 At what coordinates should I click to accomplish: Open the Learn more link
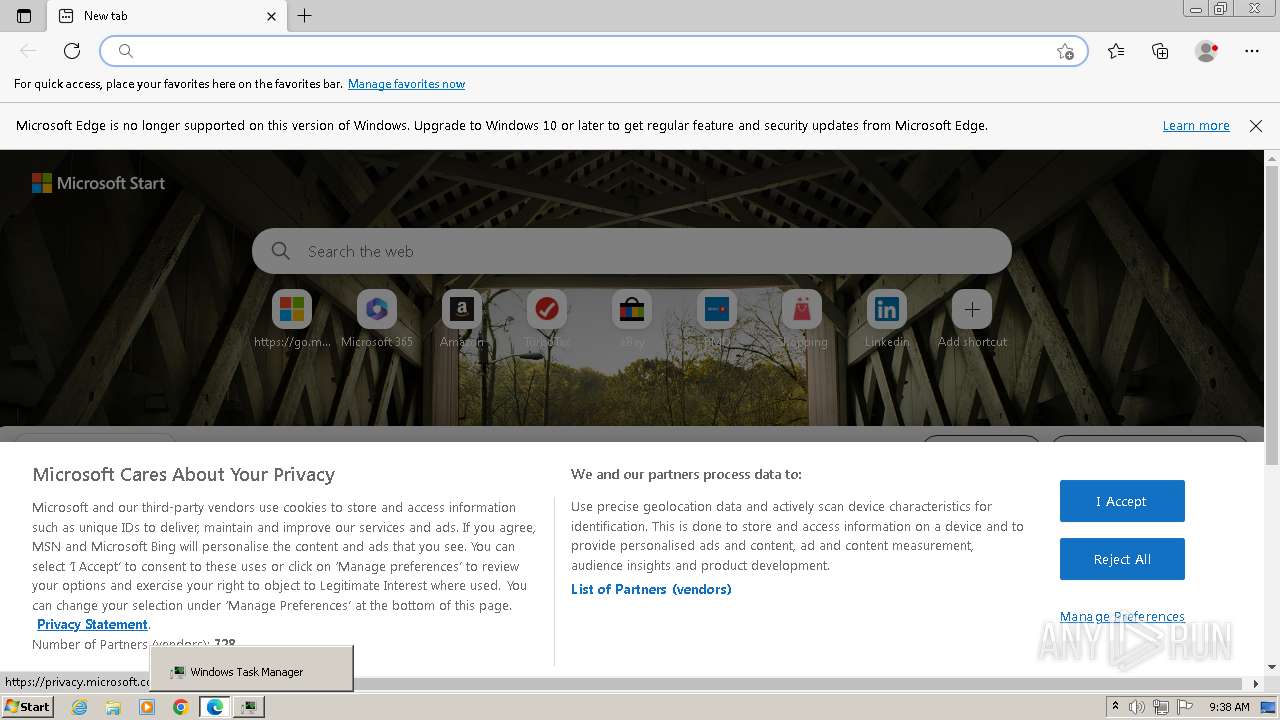point(1196,126)
